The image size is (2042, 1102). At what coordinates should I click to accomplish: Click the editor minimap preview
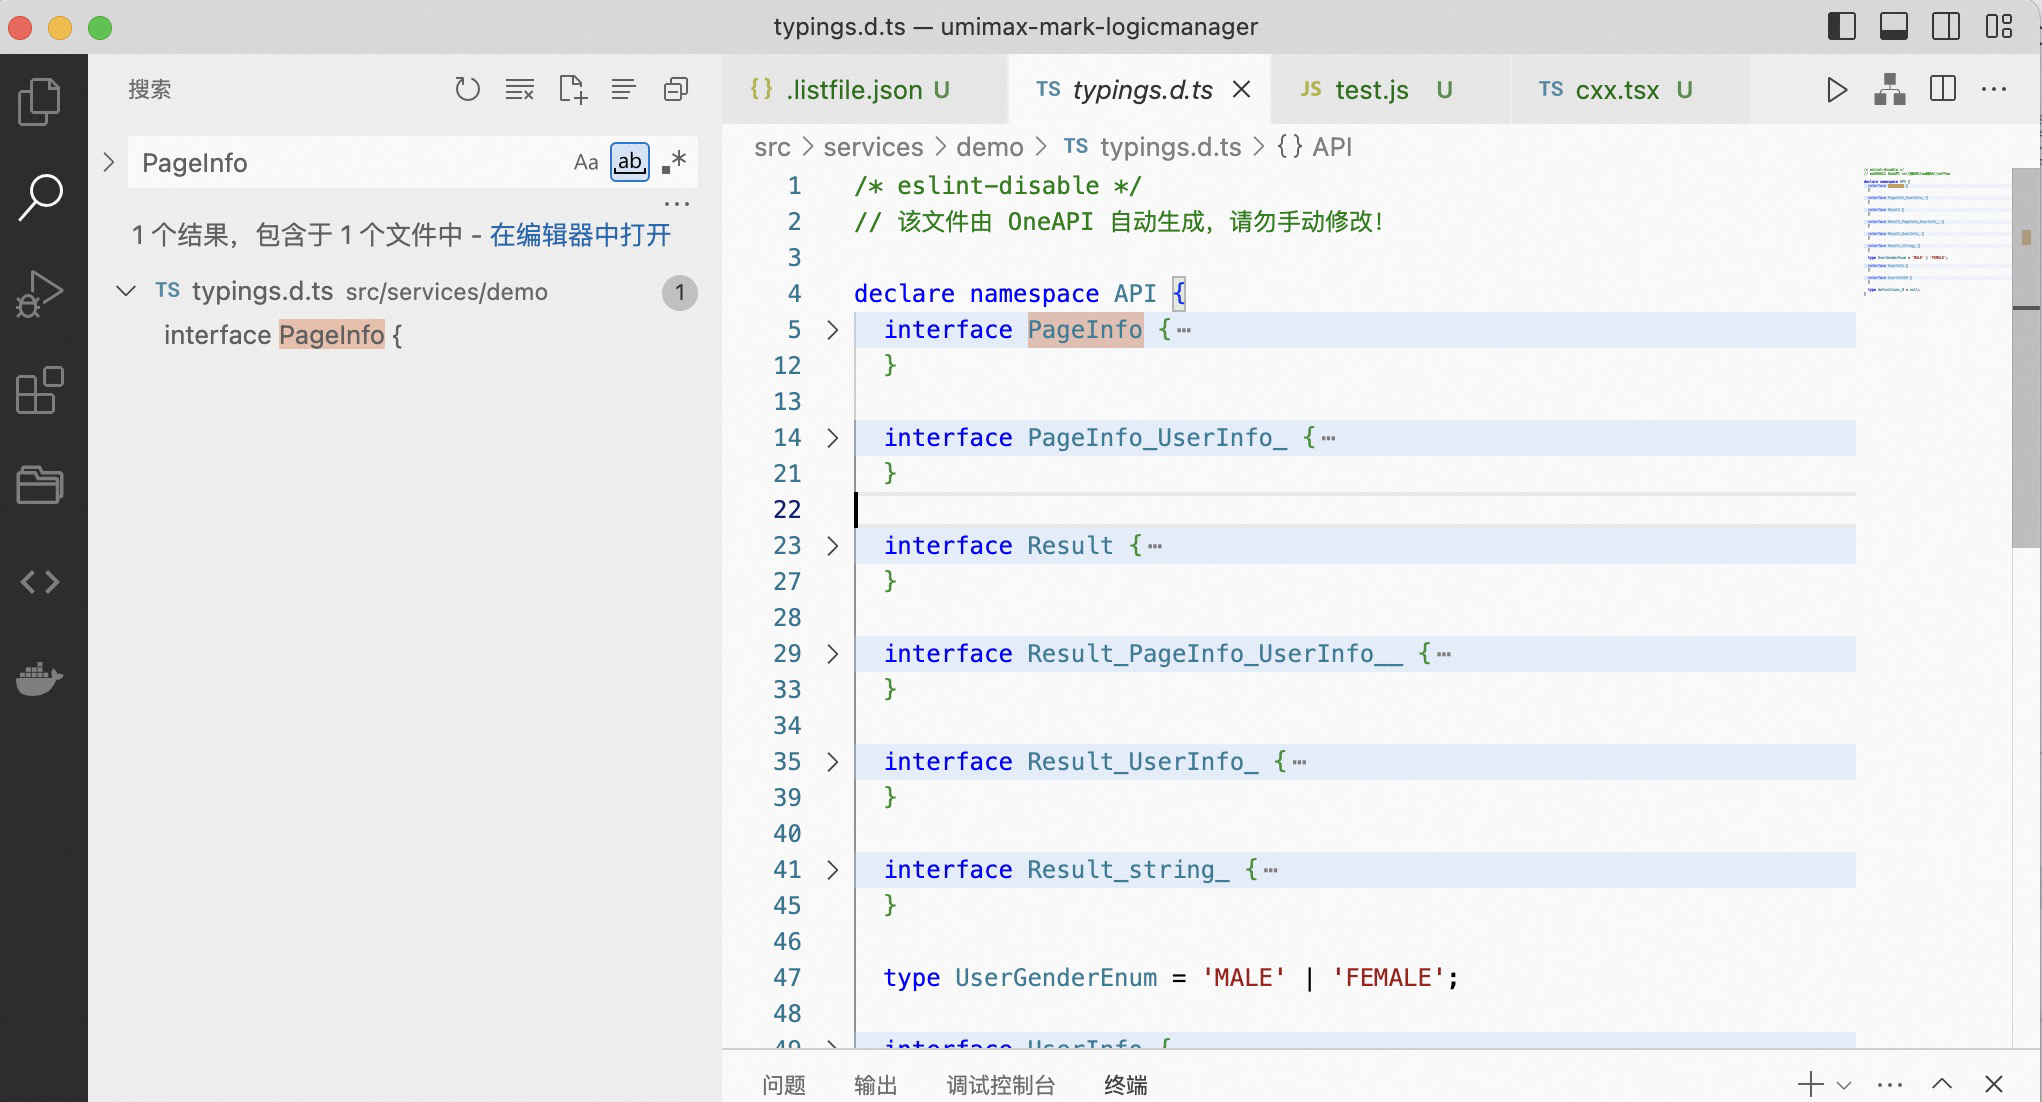1935,230
